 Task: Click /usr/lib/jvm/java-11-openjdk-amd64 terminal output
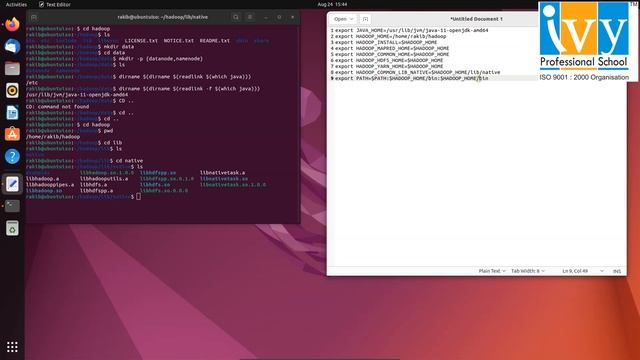77,95
